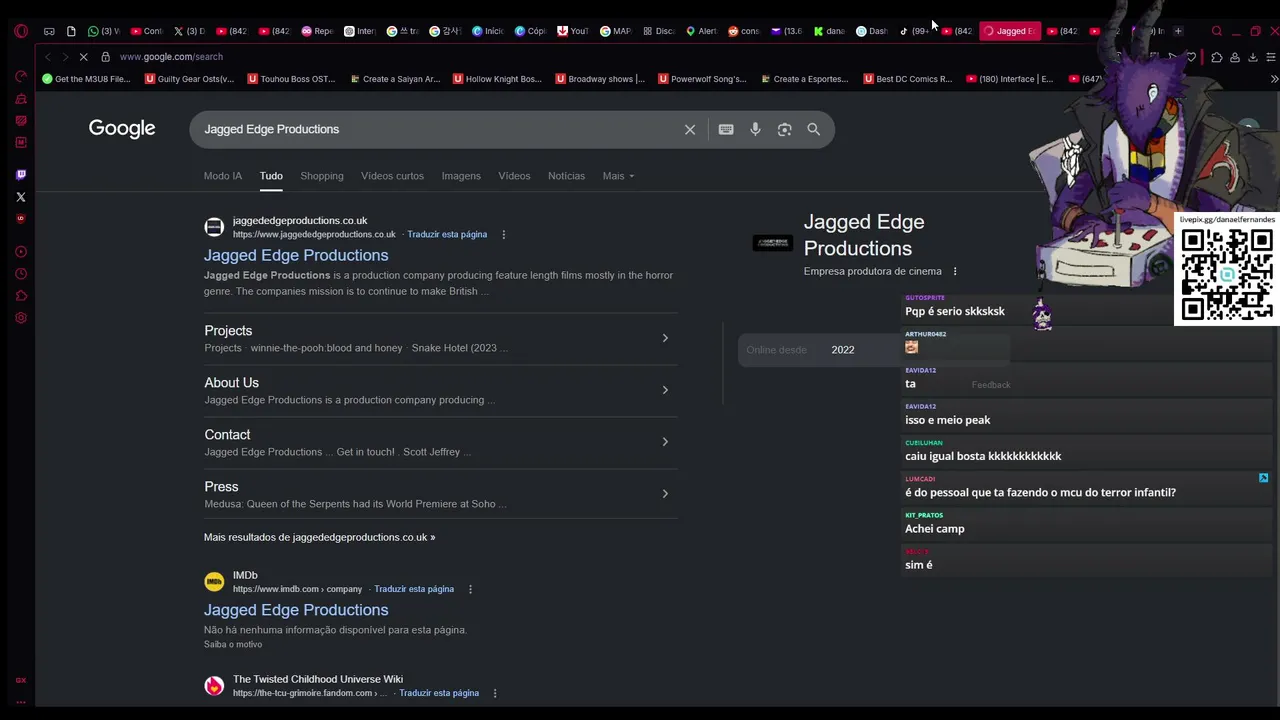Viewport: 1280px width, 720px height.
Task: Switch to the Modo IA tab
Action: [223, 176]
